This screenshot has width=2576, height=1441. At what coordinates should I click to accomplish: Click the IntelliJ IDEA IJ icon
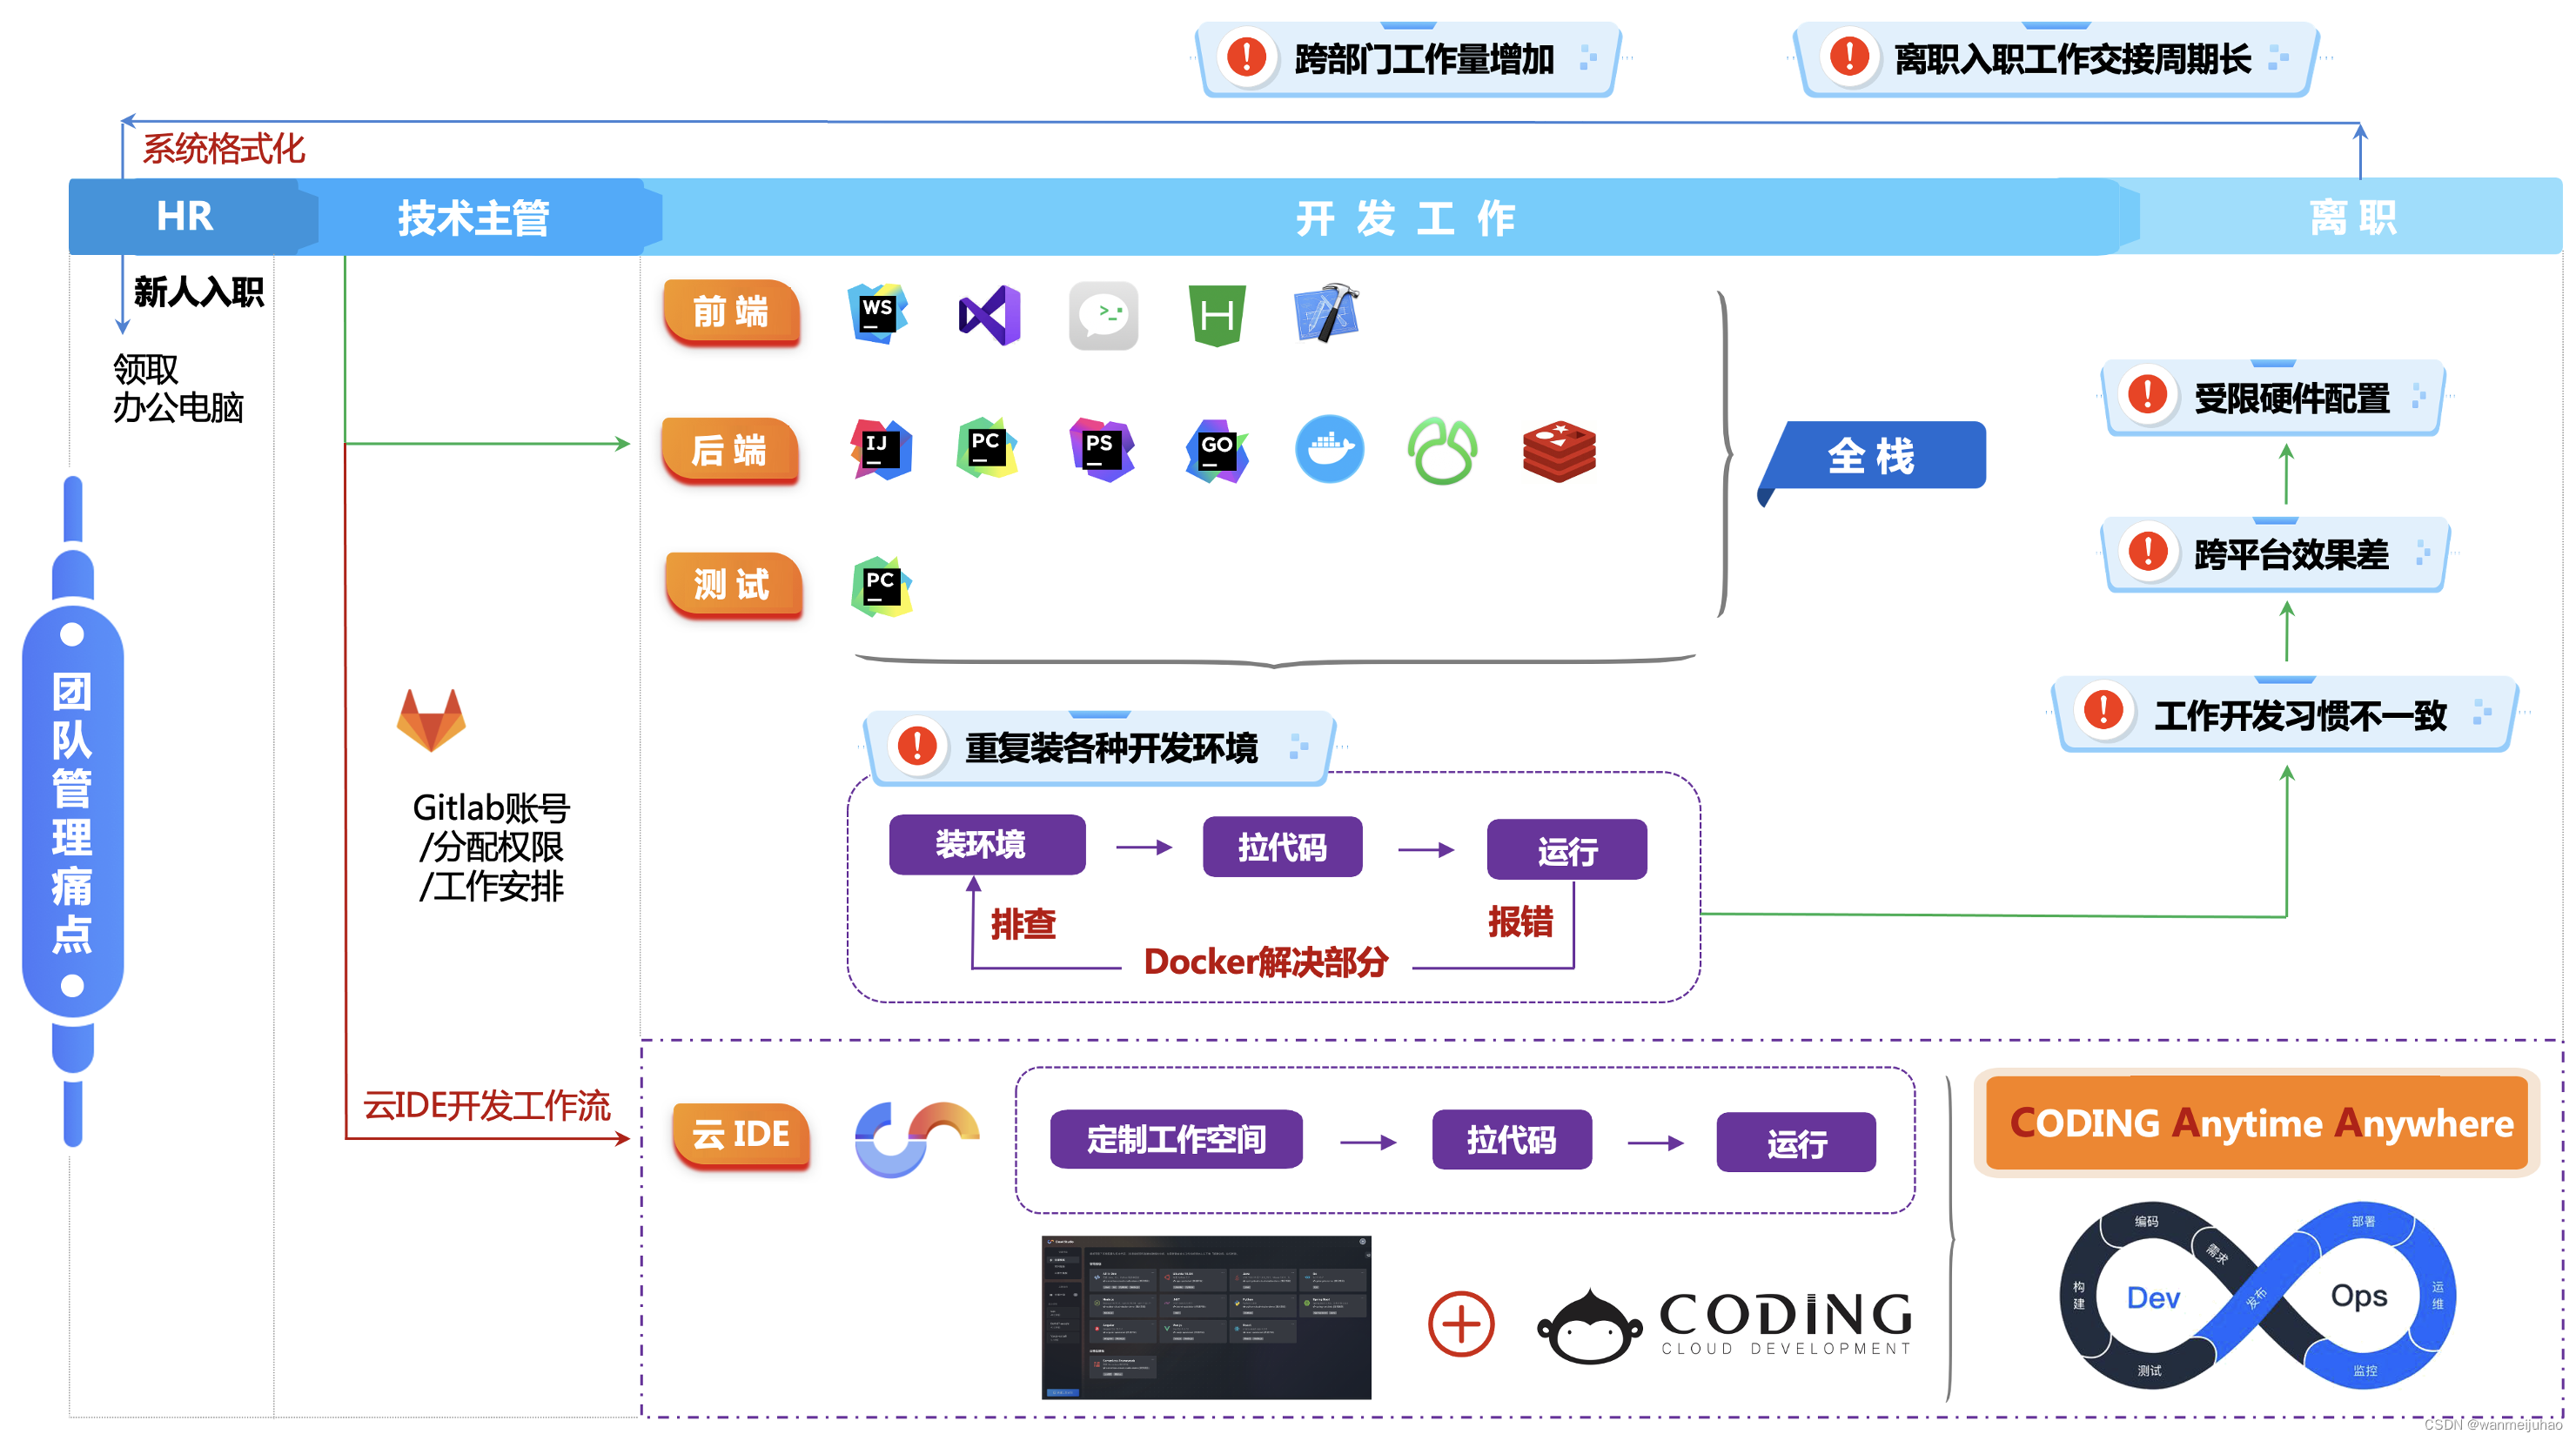click(x=881, y=449)
